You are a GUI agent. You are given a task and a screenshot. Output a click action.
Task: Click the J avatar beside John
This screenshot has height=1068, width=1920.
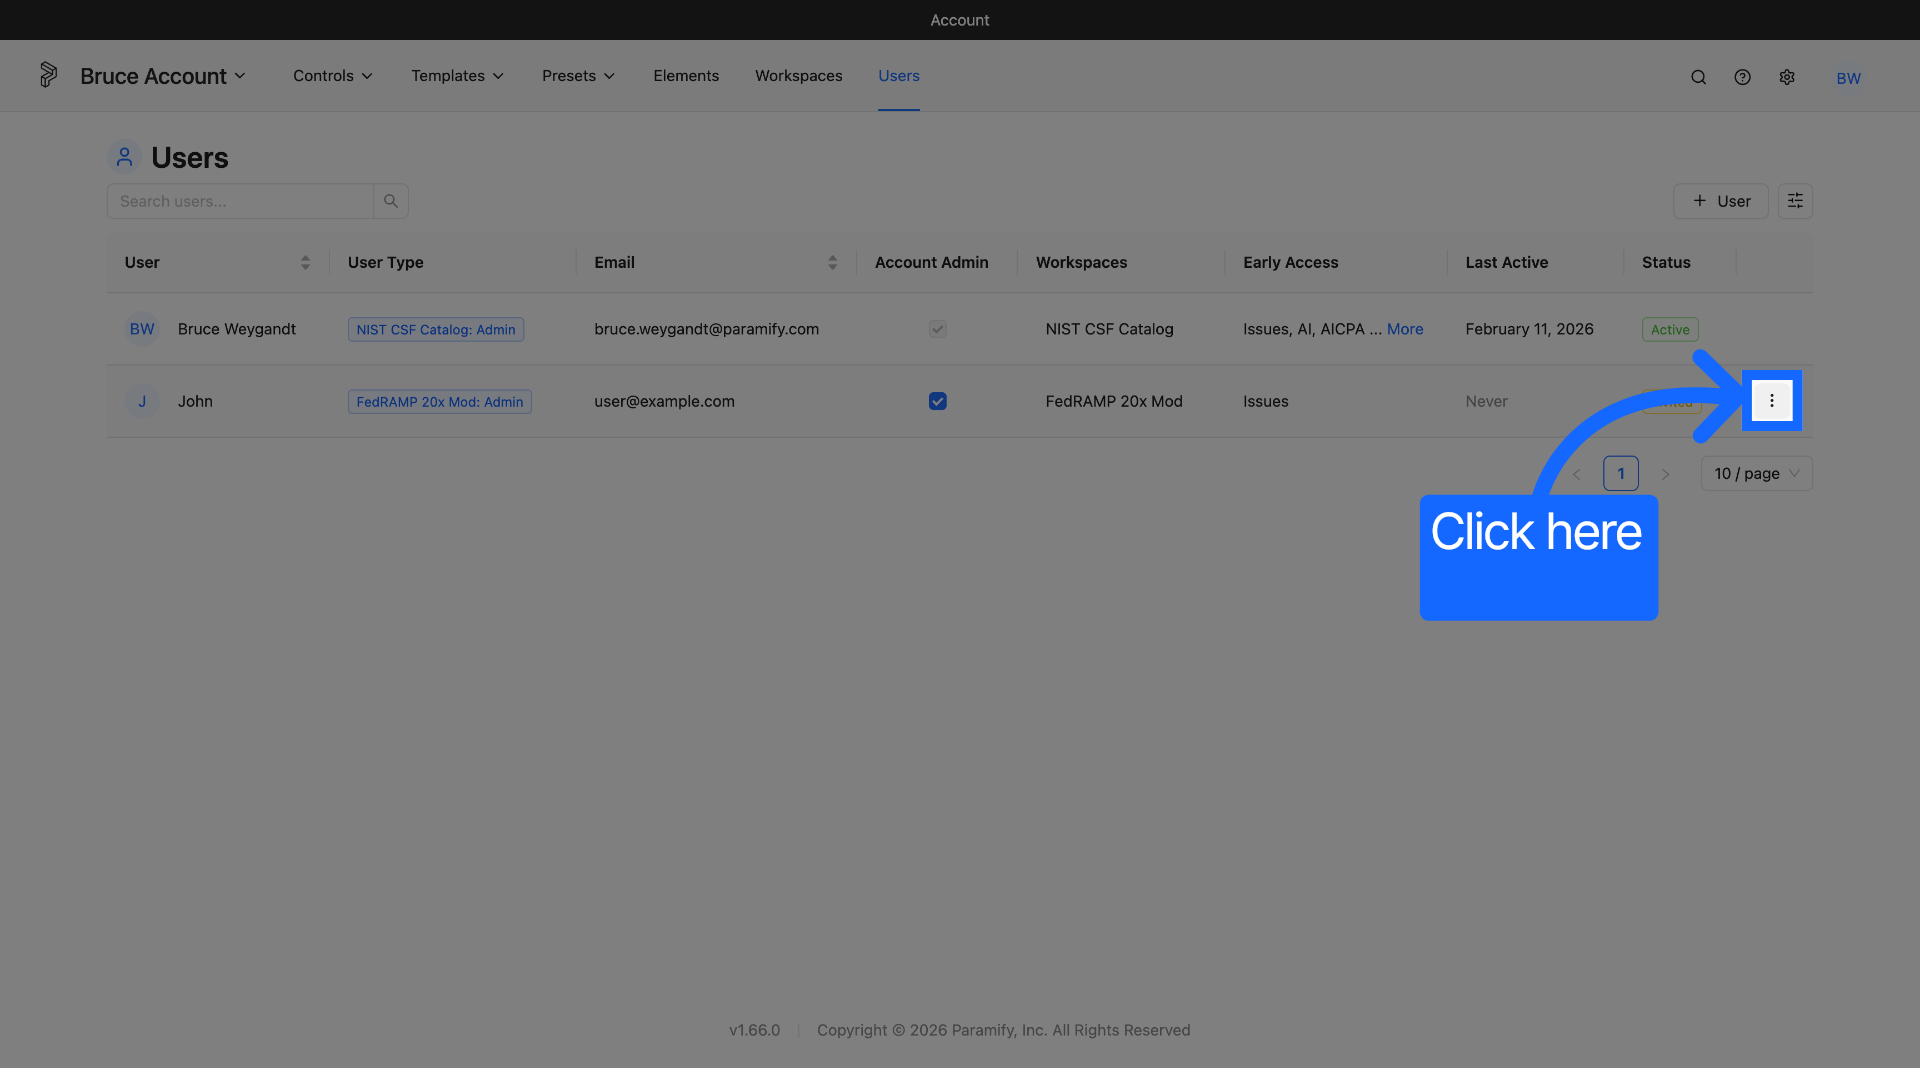pyautogui.click(x=142, y=401)
